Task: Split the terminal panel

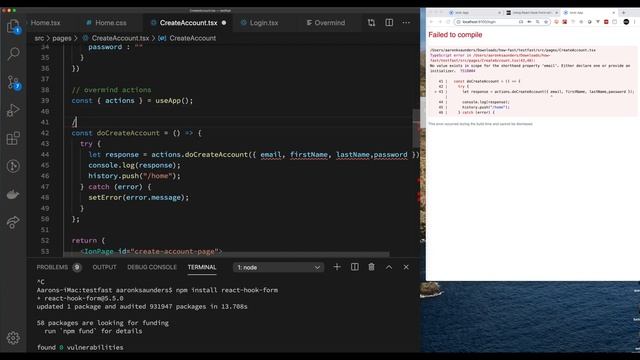Action: click(355, 267)
